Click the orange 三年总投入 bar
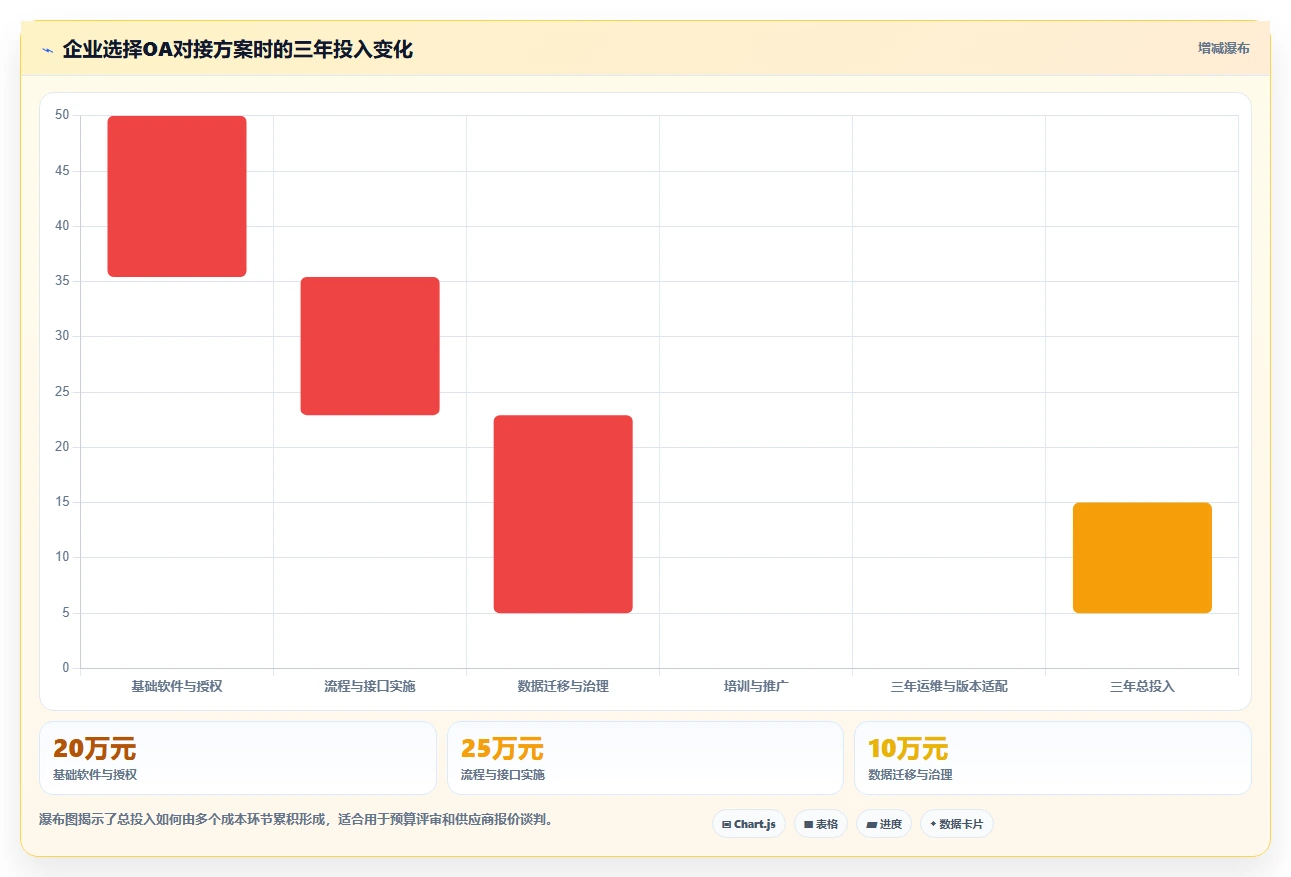 coord(1142,558)
